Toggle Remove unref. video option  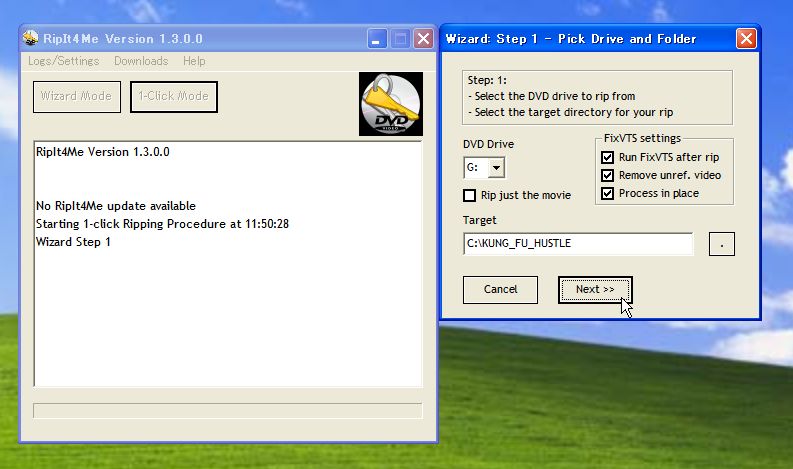(x=607, y=176)
